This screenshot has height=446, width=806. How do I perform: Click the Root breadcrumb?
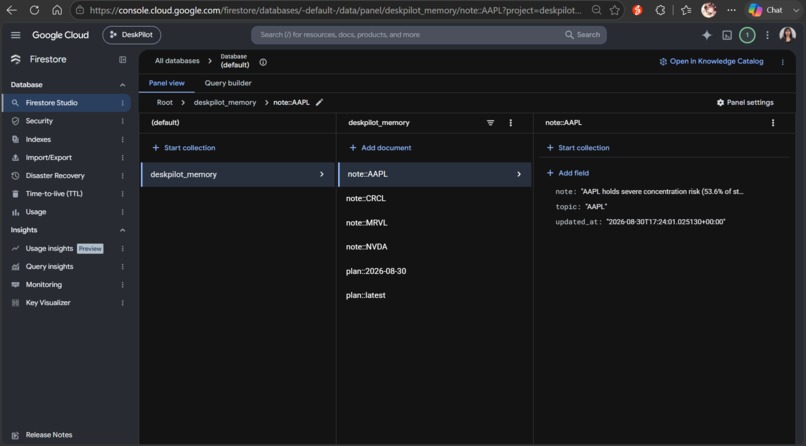164,102
